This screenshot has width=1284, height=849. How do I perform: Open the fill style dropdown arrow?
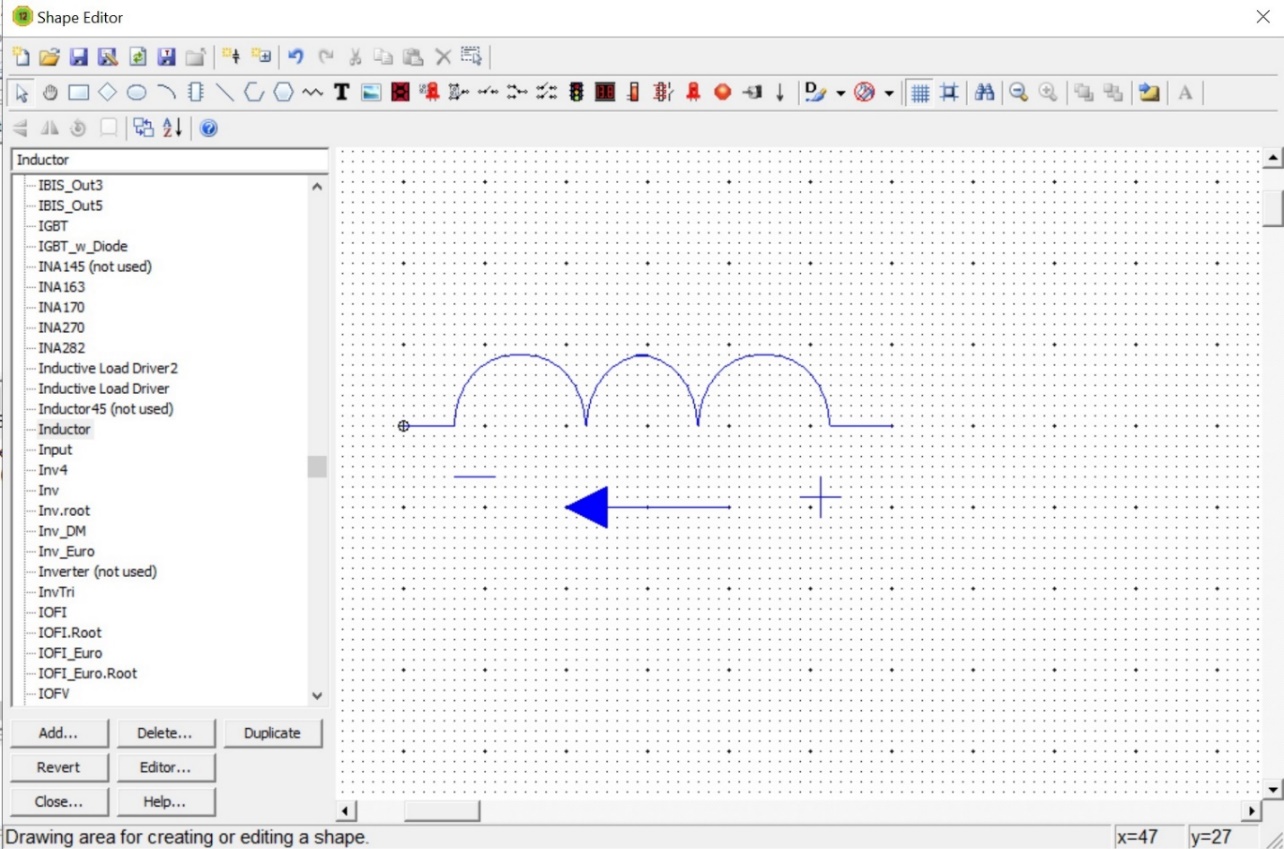click(888, 93)
